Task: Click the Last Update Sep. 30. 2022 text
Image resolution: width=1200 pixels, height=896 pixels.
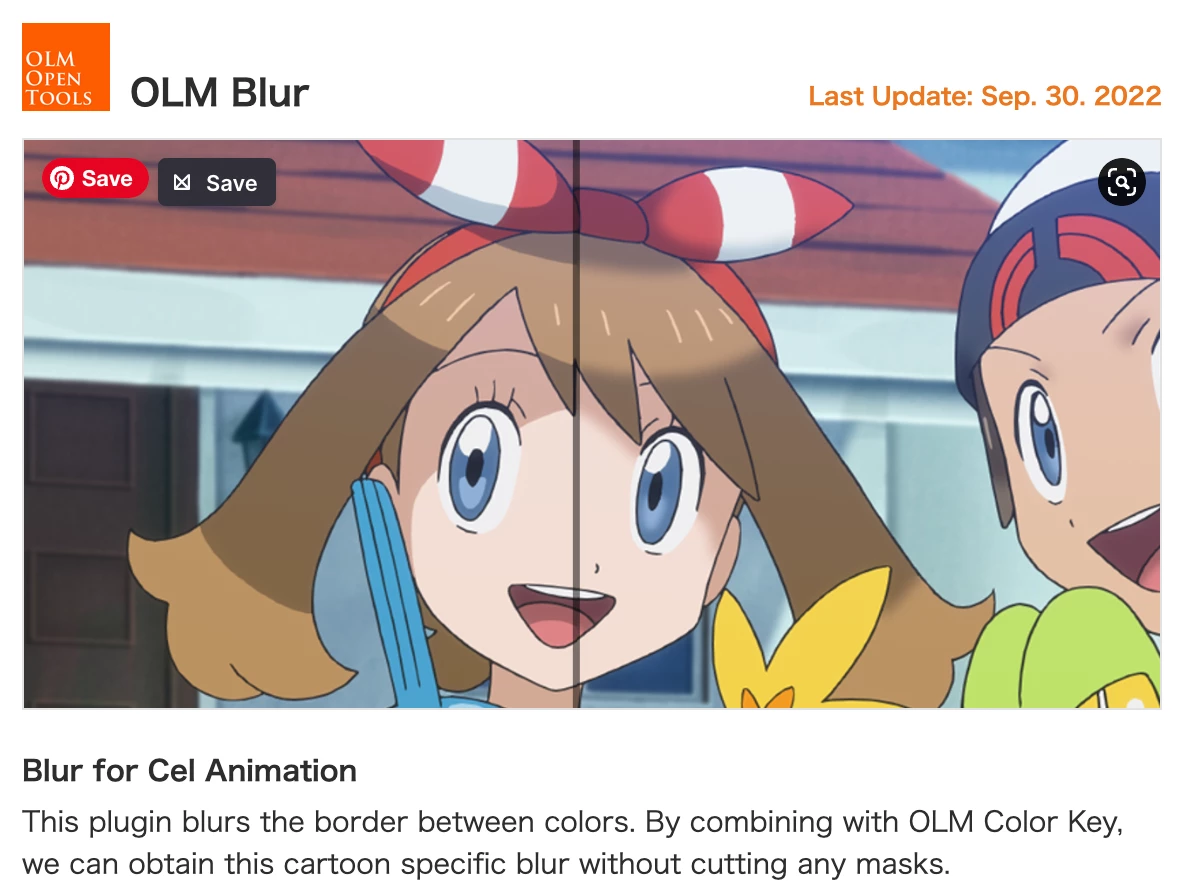Action: [x=985, y=96]
